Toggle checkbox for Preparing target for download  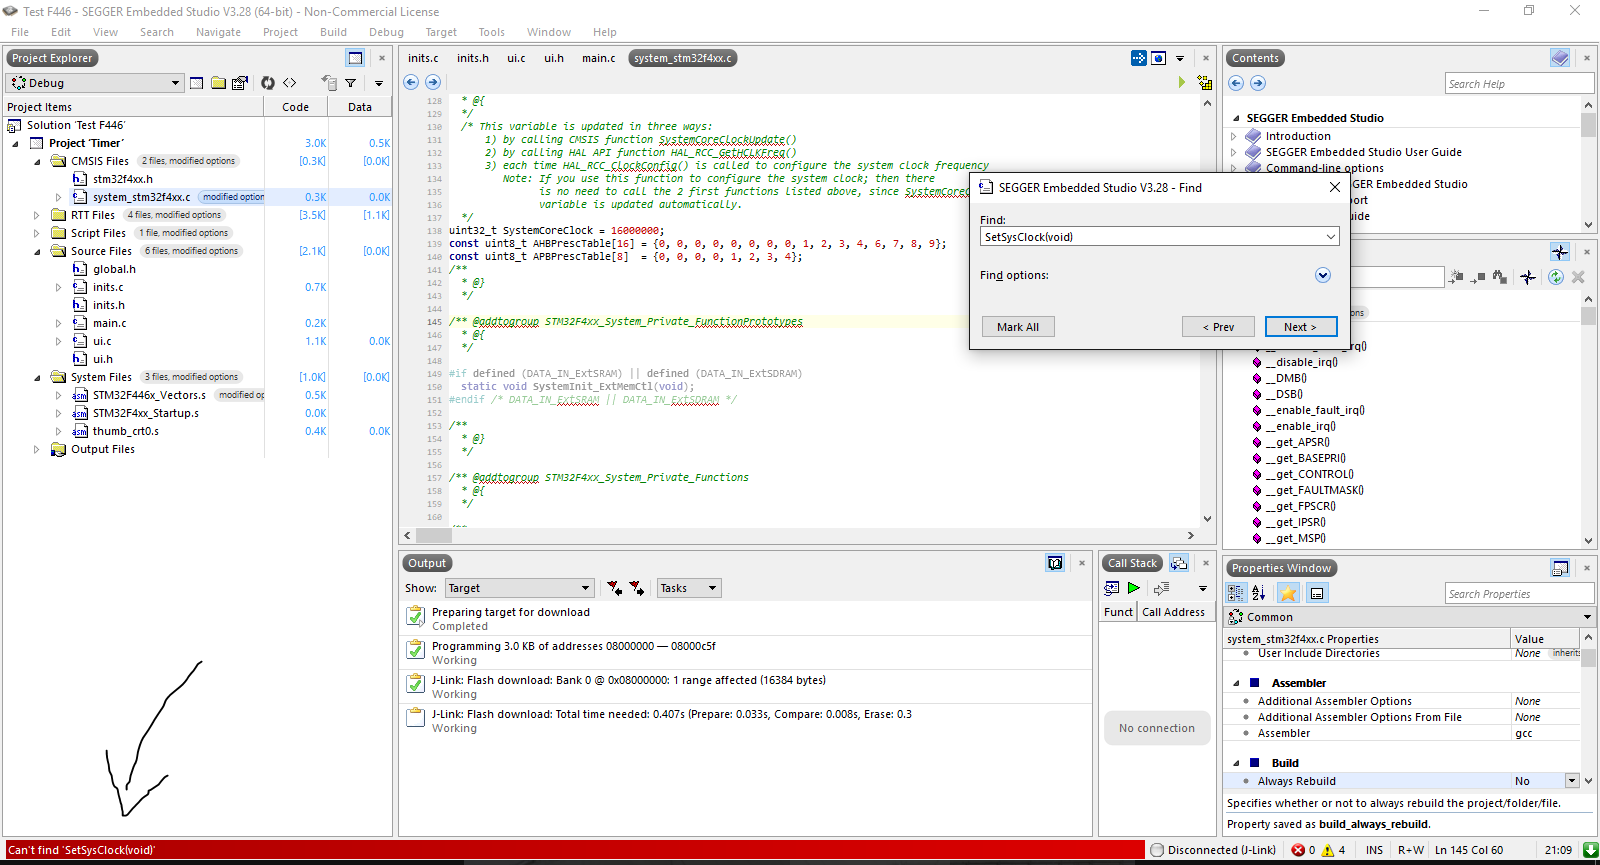point(415,616)
